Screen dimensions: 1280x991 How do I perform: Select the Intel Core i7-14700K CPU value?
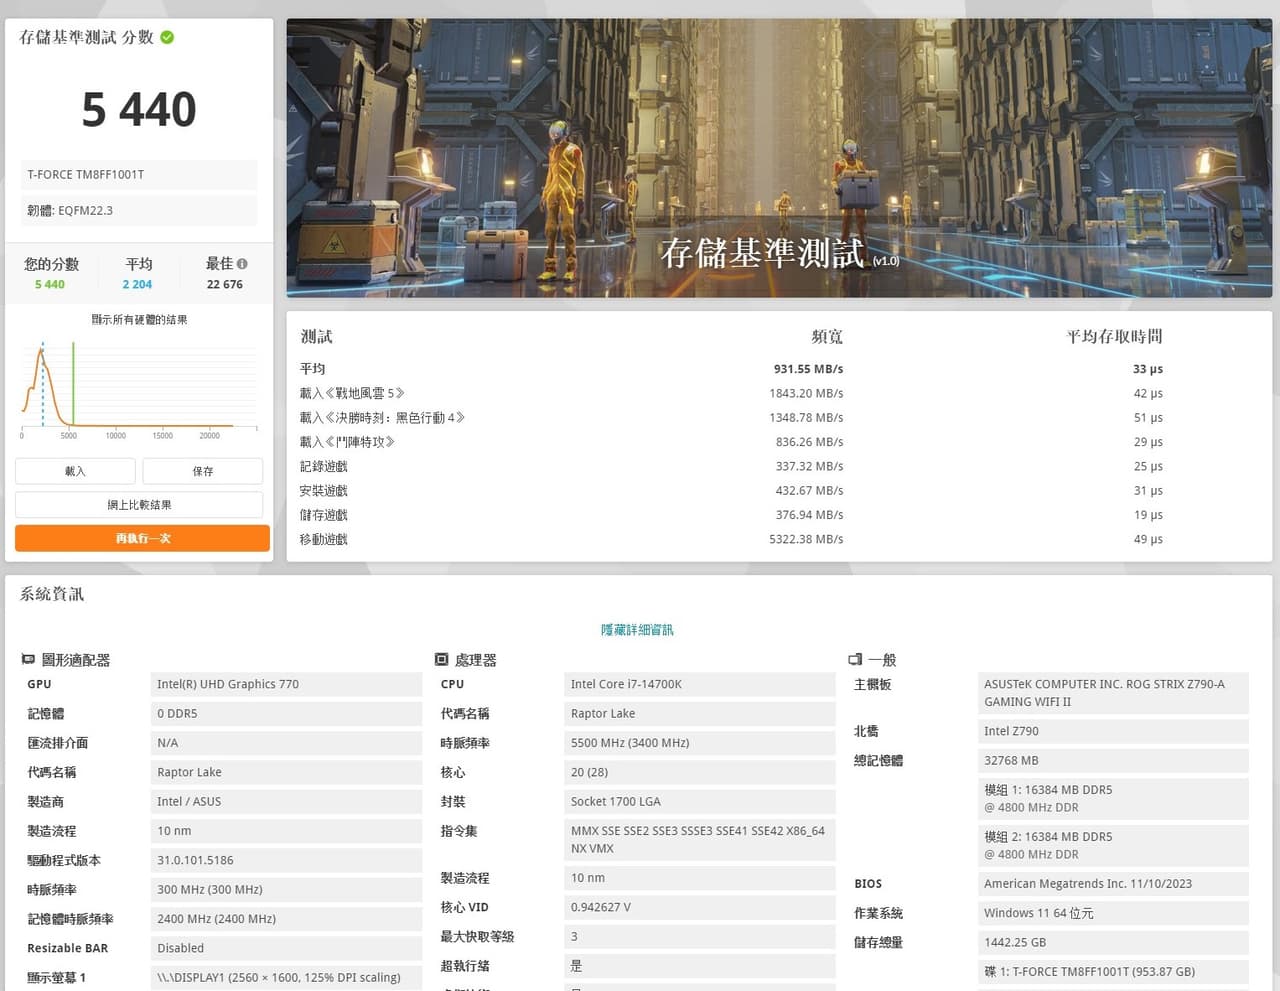click(700, 684)
